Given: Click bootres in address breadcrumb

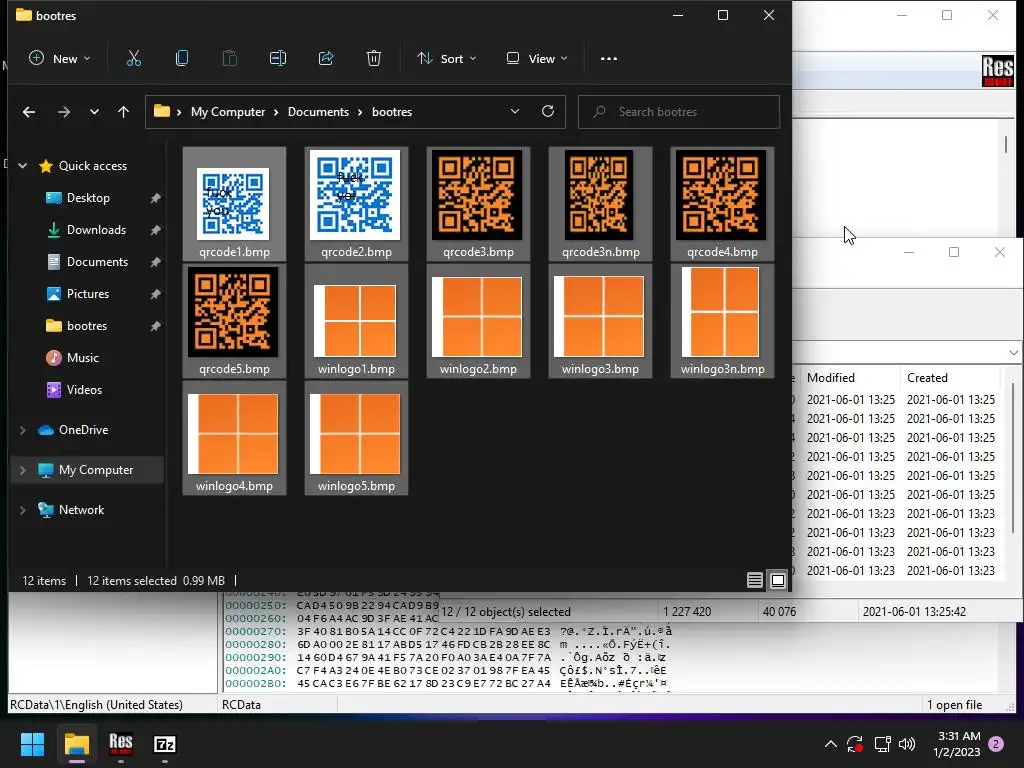Looking at the screenshot, I should pyautogui.click(x=392, y=112).
